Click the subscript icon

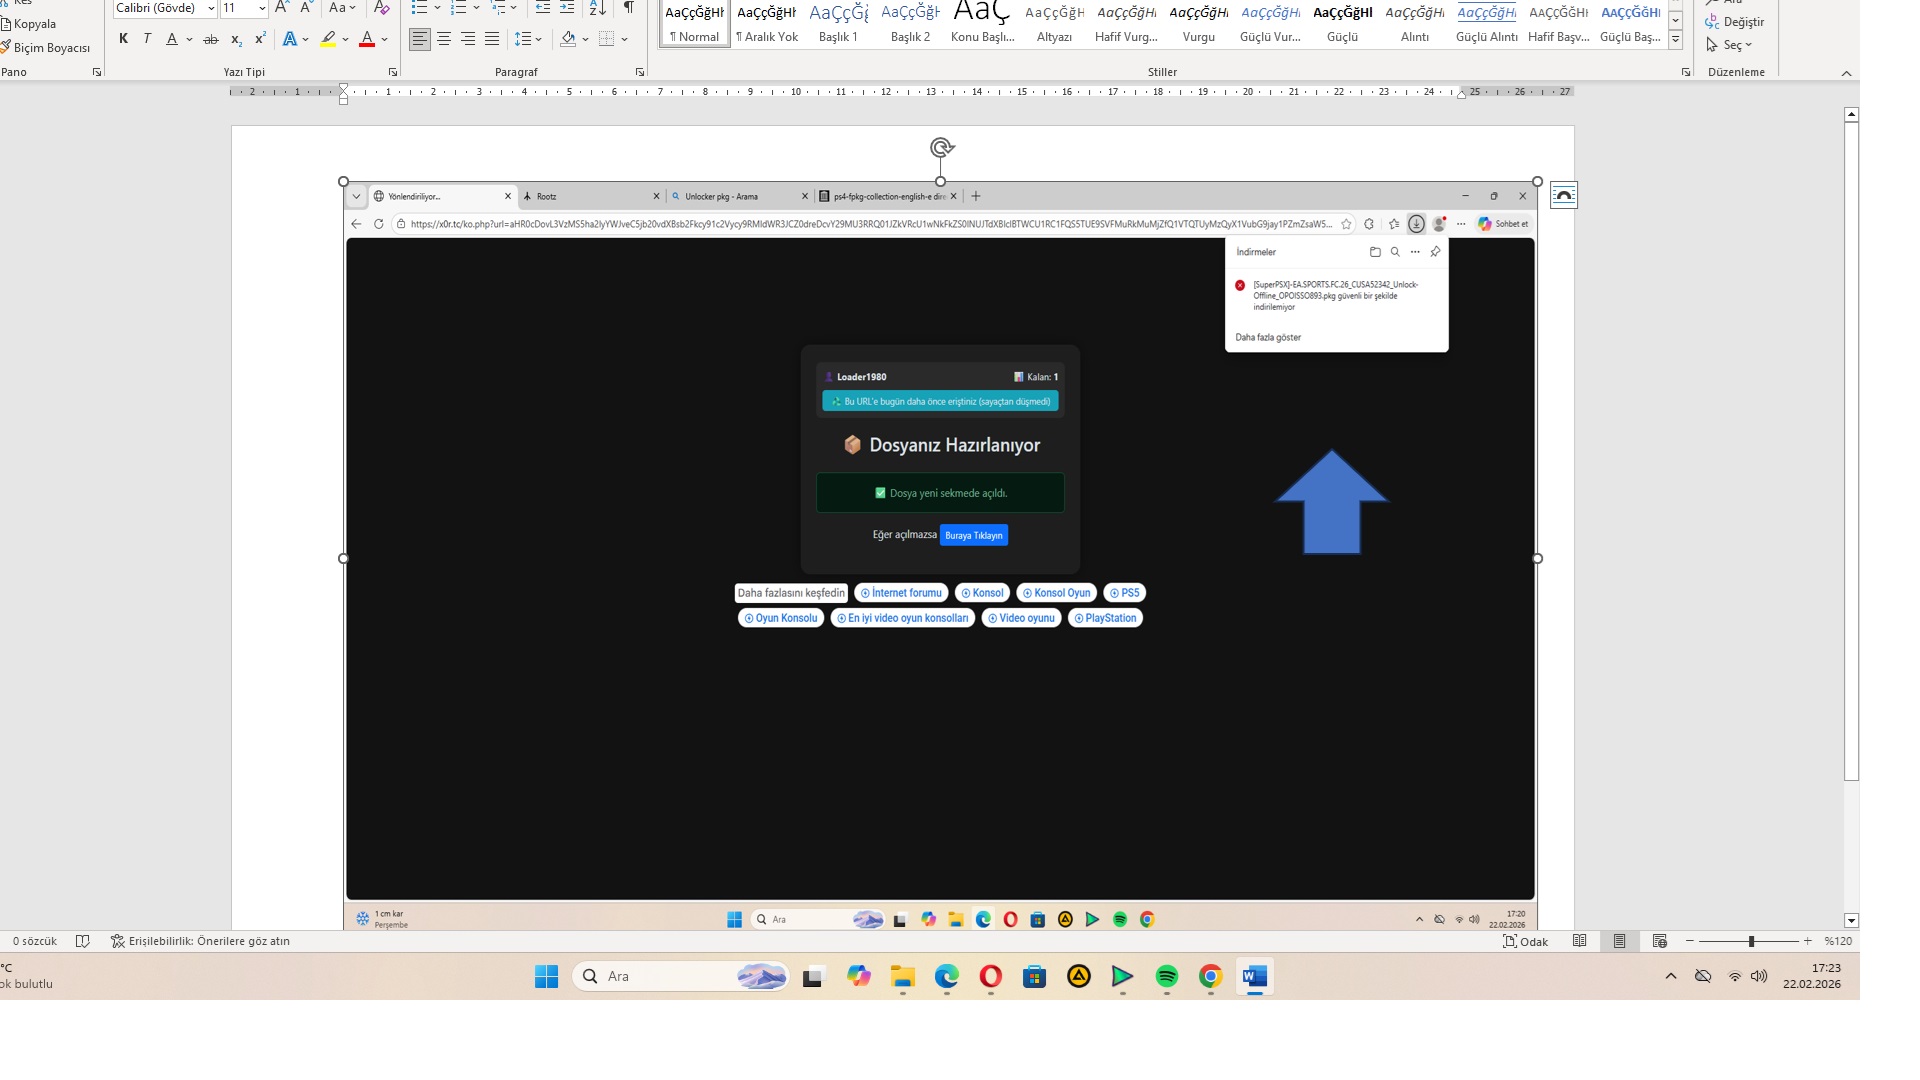[236, 39]
